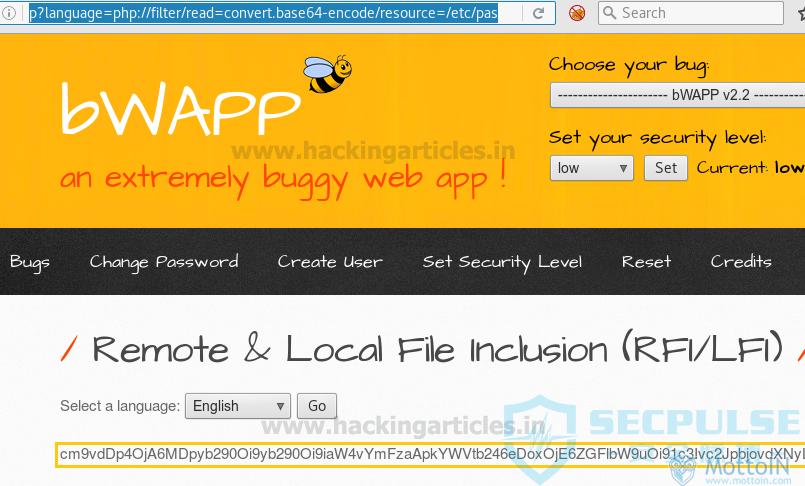The height and width of the screenshot is (486, 805).
Task: Open the 'Choose your bug' dropdown
Action: [677, 96]
